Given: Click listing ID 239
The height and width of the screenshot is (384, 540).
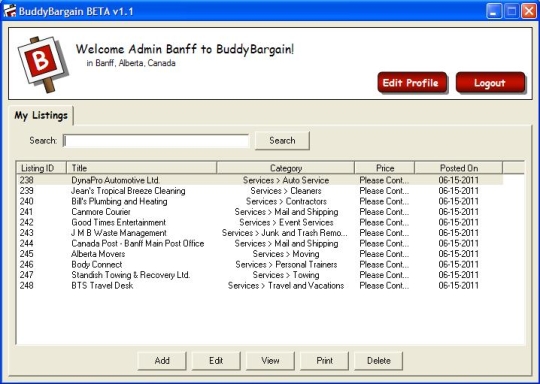Looking at the screenshot, I should pyautogui.click(x=27, y=191).
